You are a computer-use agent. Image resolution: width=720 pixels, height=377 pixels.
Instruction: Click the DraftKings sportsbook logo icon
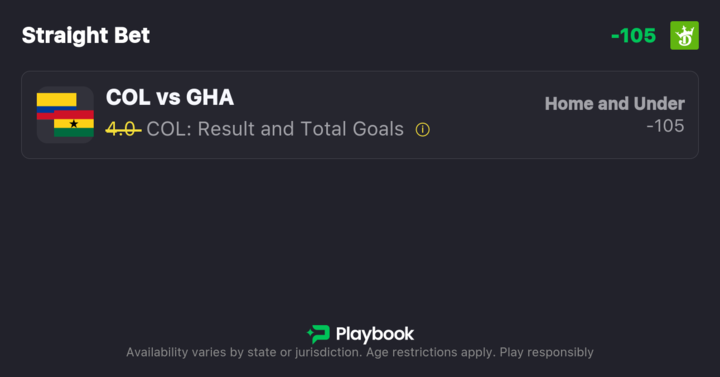pos(684,35)
